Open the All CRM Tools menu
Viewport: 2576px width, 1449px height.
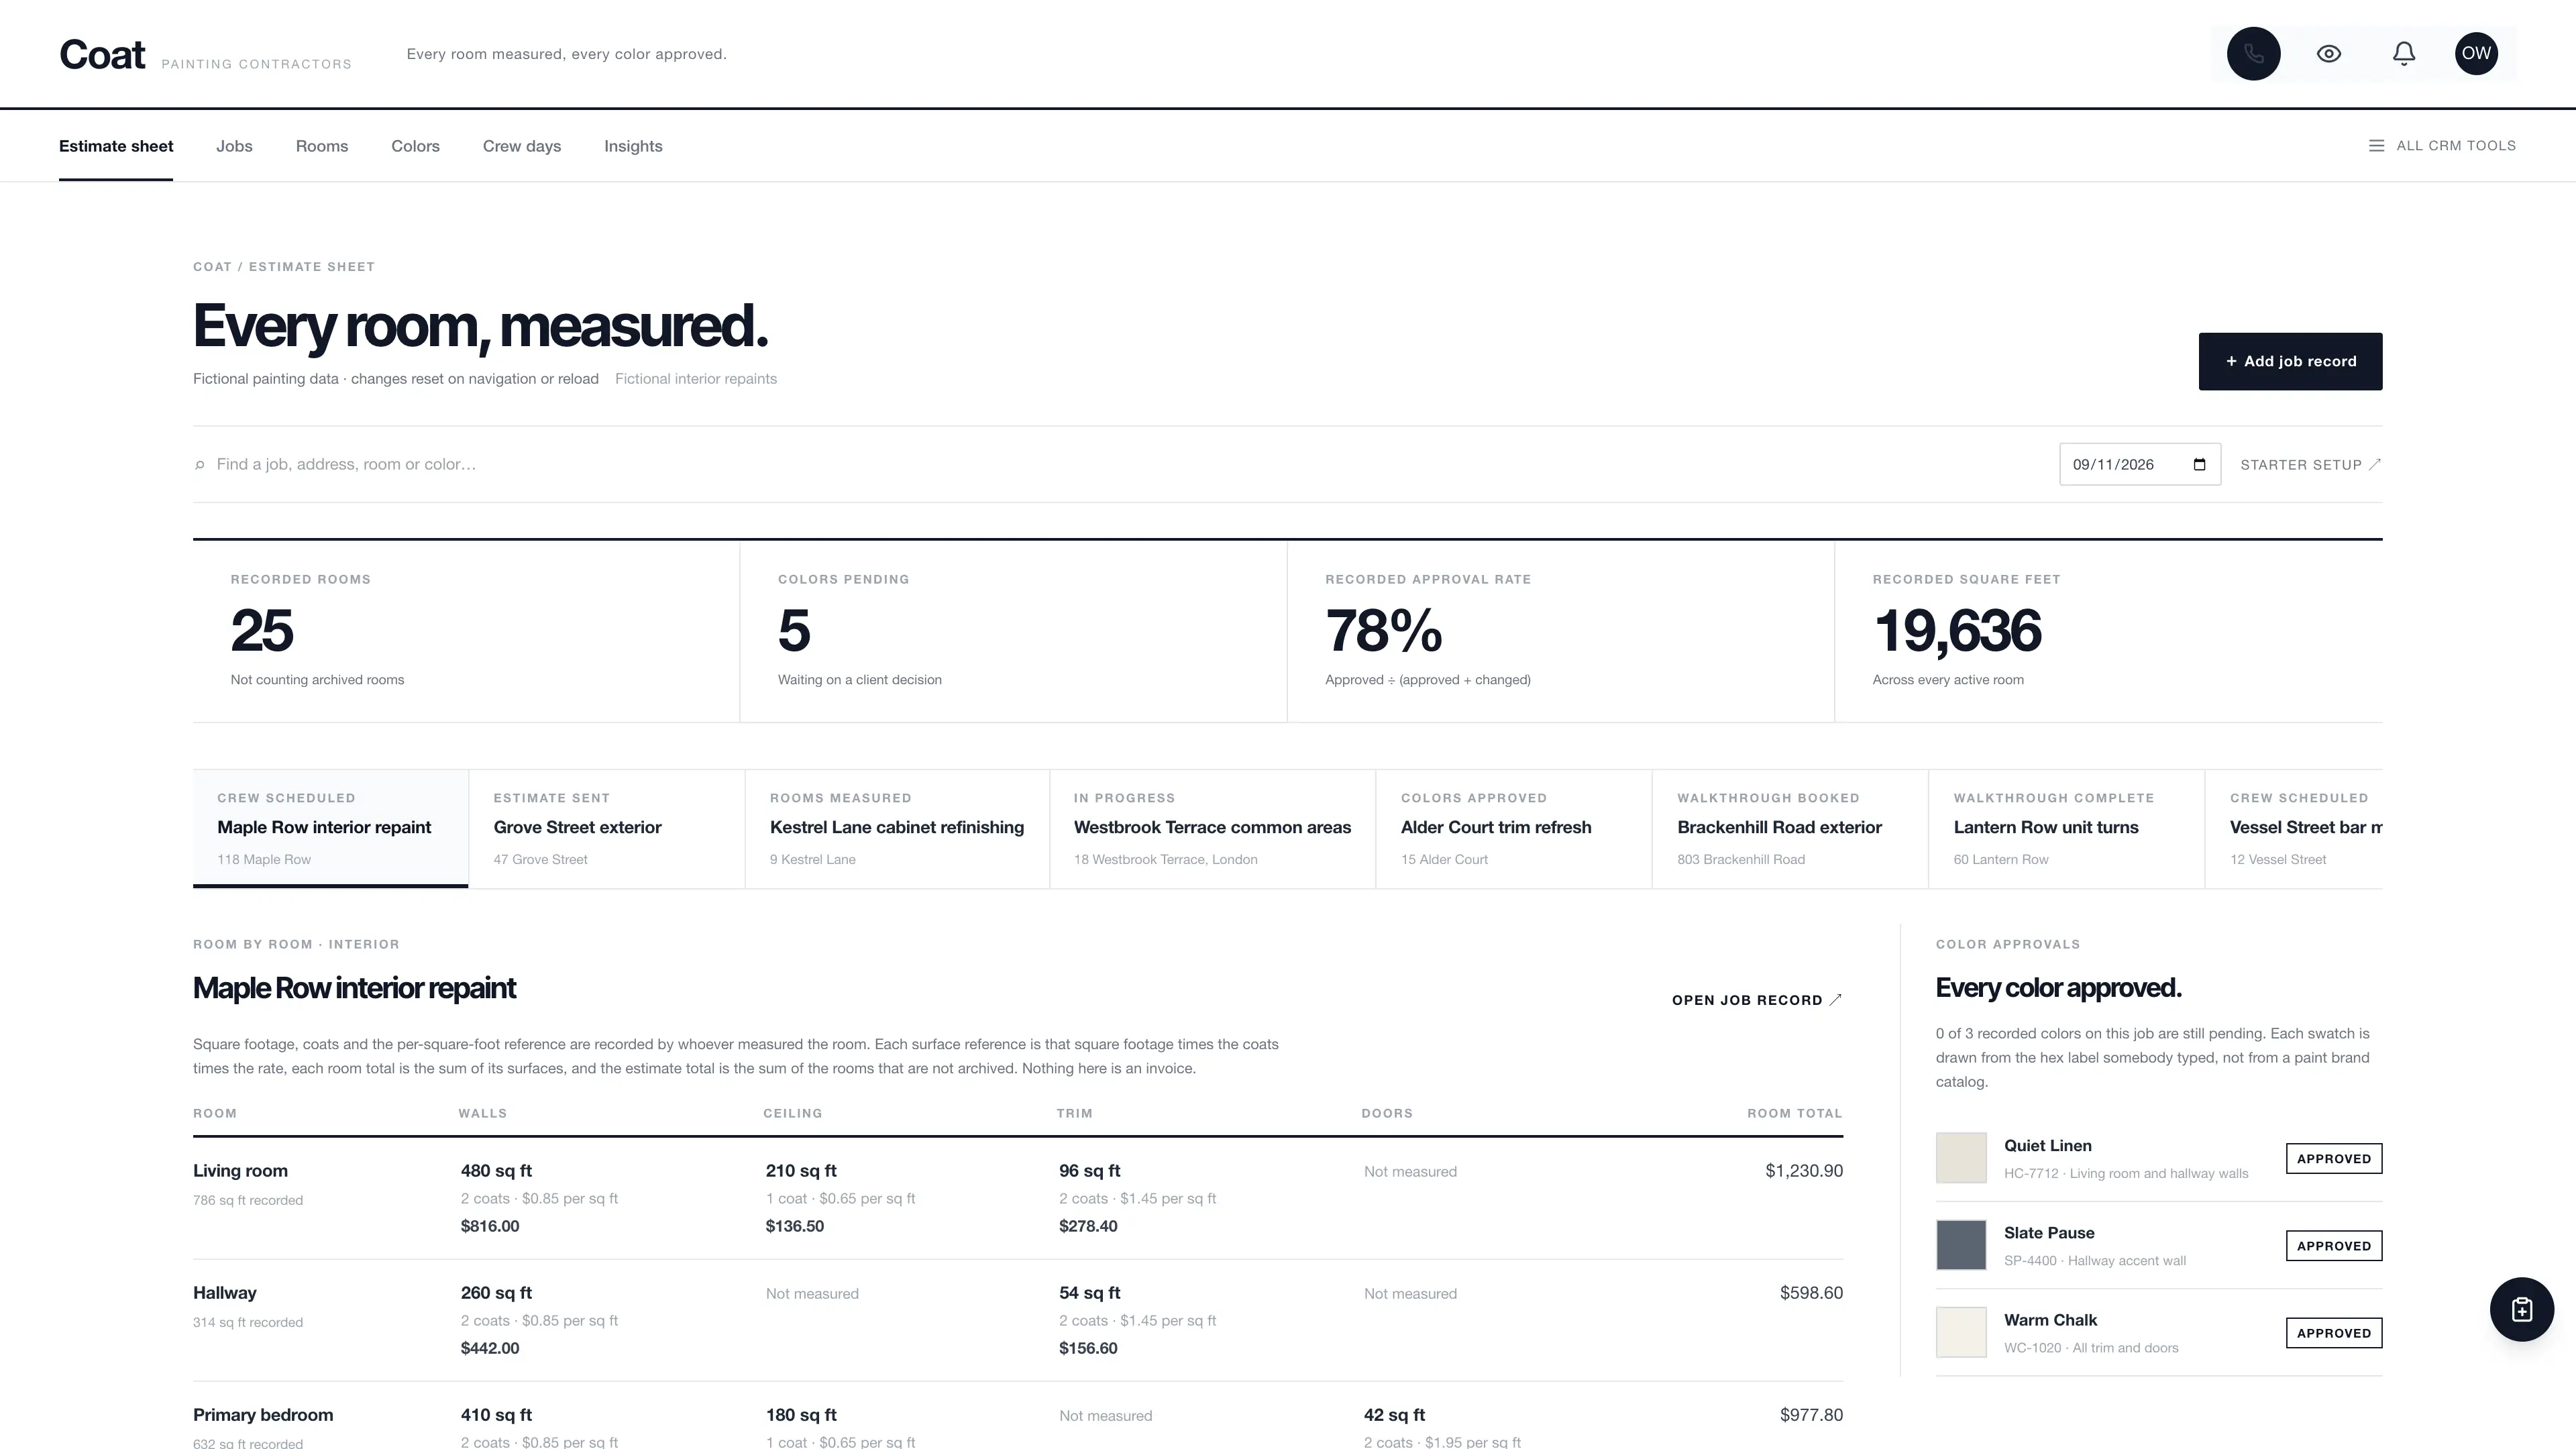2442,146
